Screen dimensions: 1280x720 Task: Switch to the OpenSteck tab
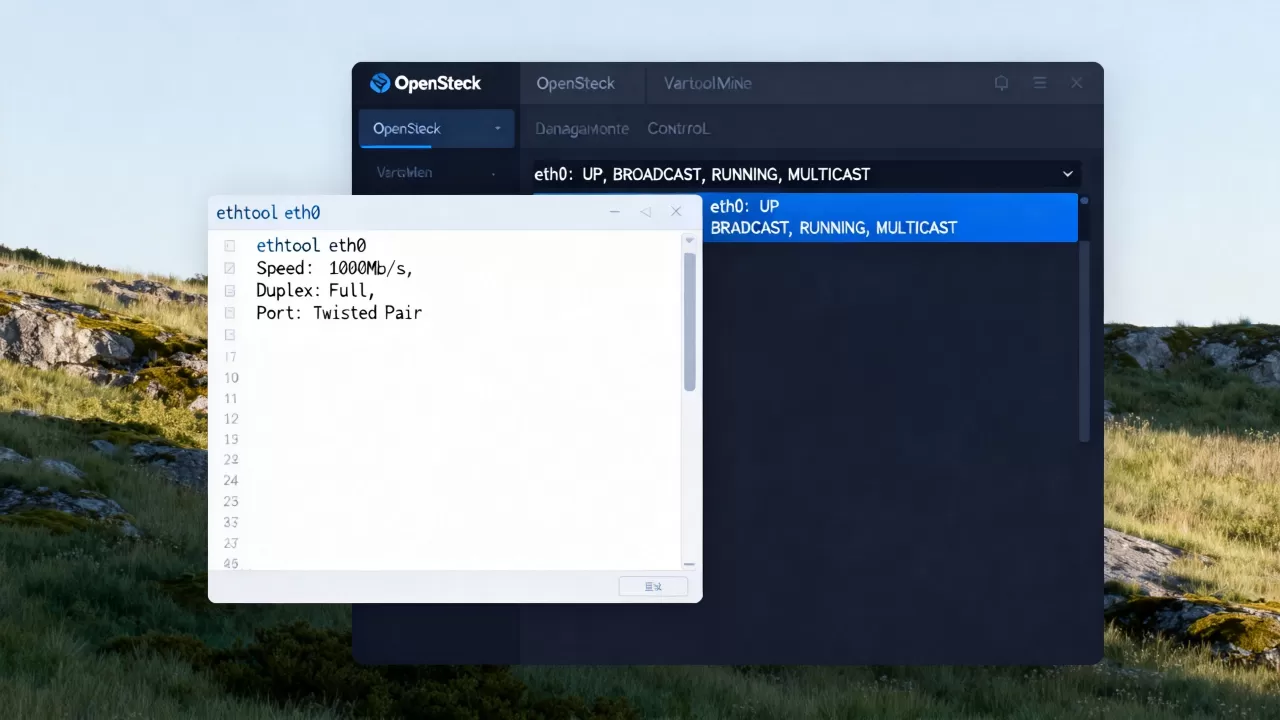coord(575,83)
